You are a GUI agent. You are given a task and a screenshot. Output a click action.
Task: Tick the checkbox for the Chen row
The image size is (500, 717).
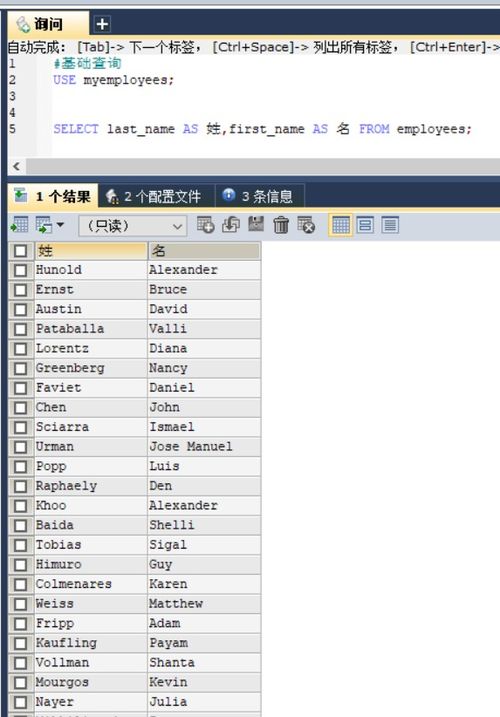(21, 408)
